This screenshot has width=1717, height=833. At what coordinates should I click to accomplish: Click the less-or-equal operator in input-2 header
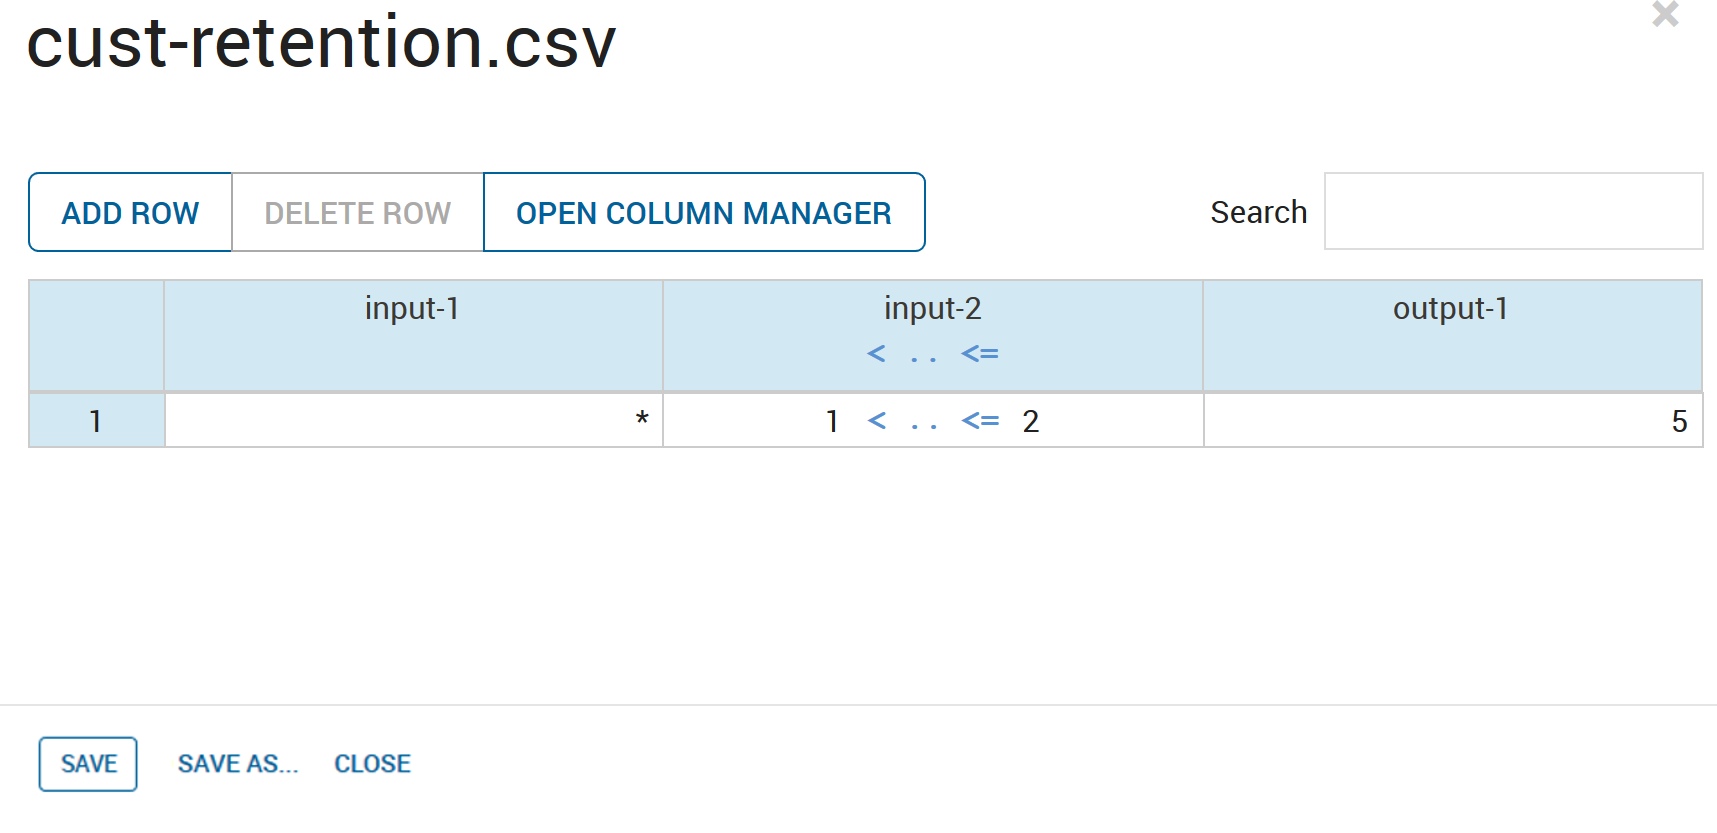(x=980, y=353)
